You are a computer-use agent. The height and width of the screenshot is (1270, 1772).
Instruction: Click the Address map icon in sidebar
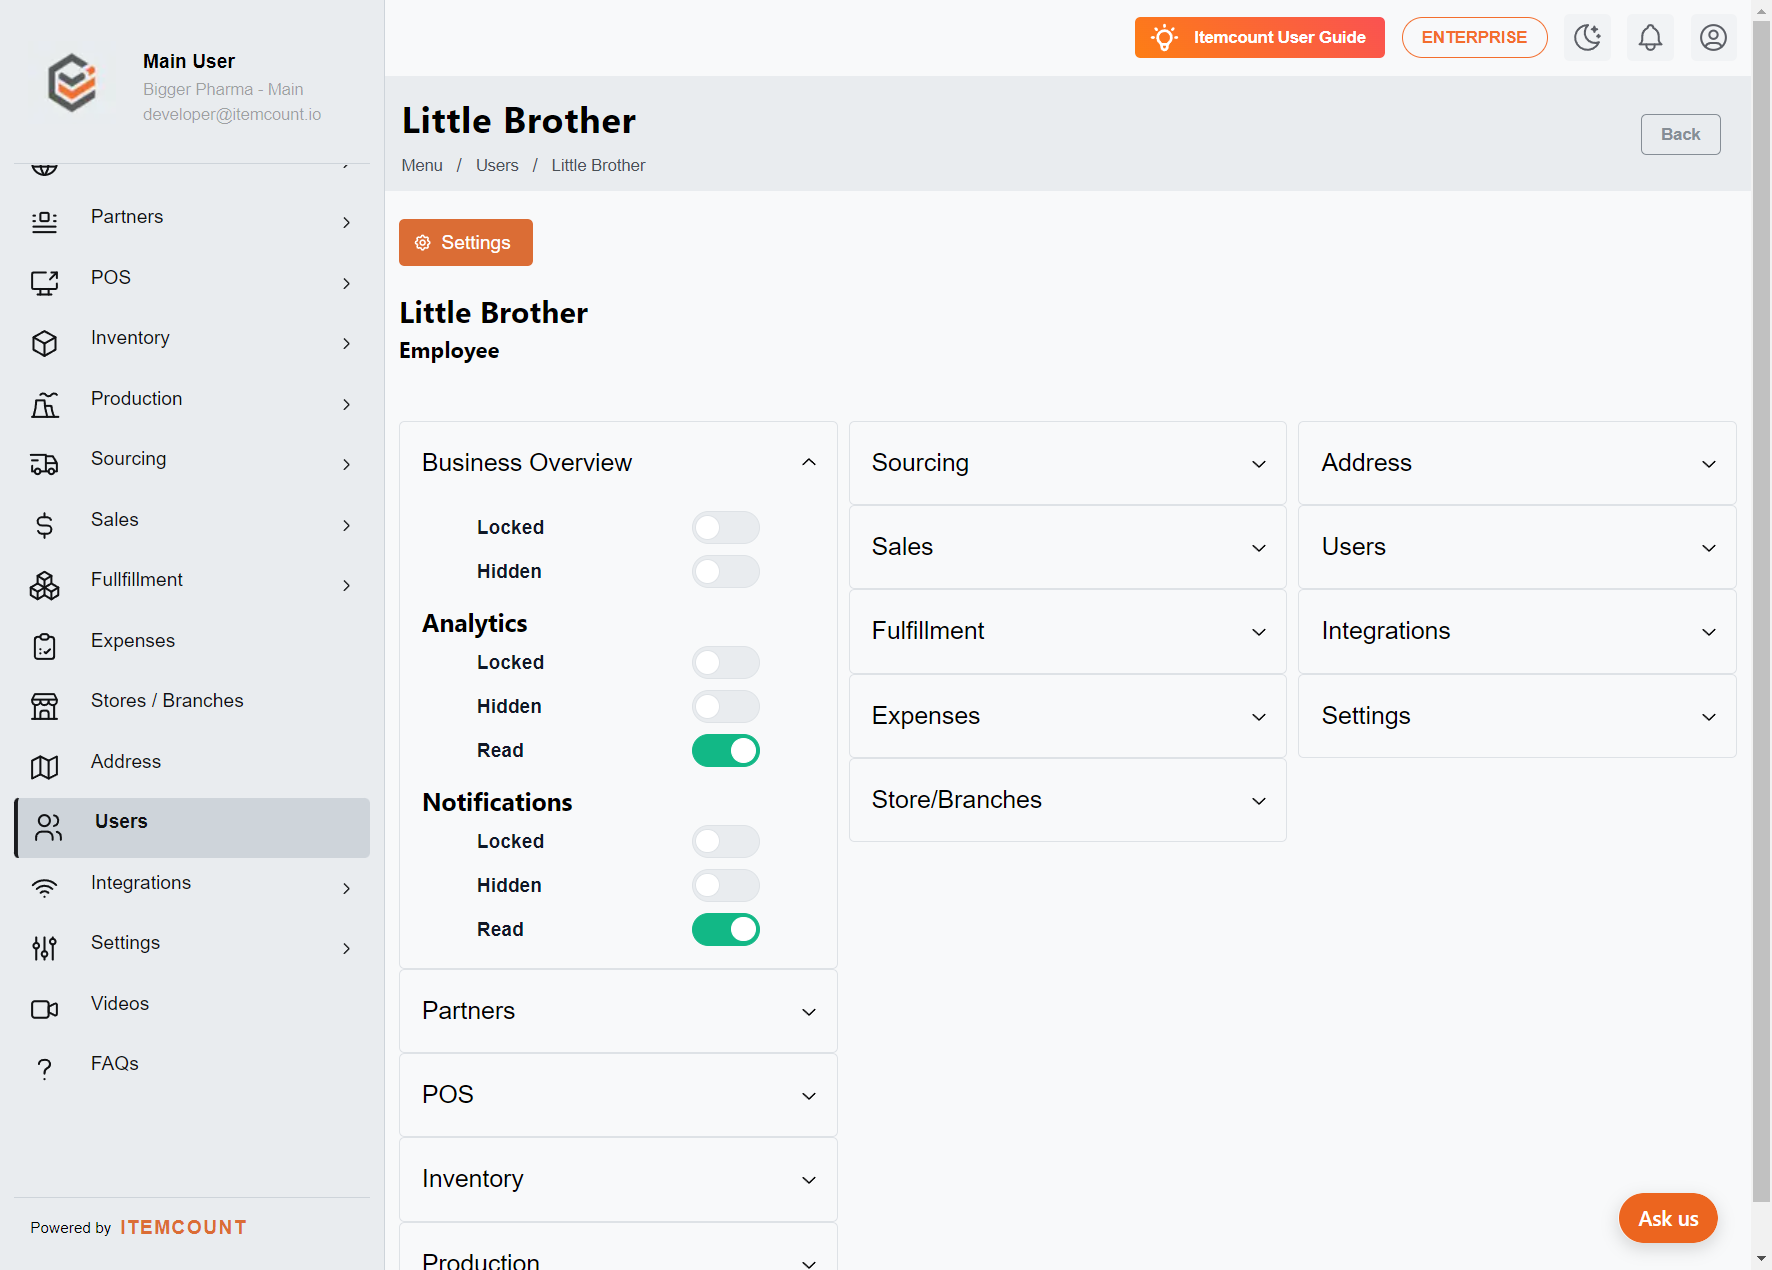[45, 767]
